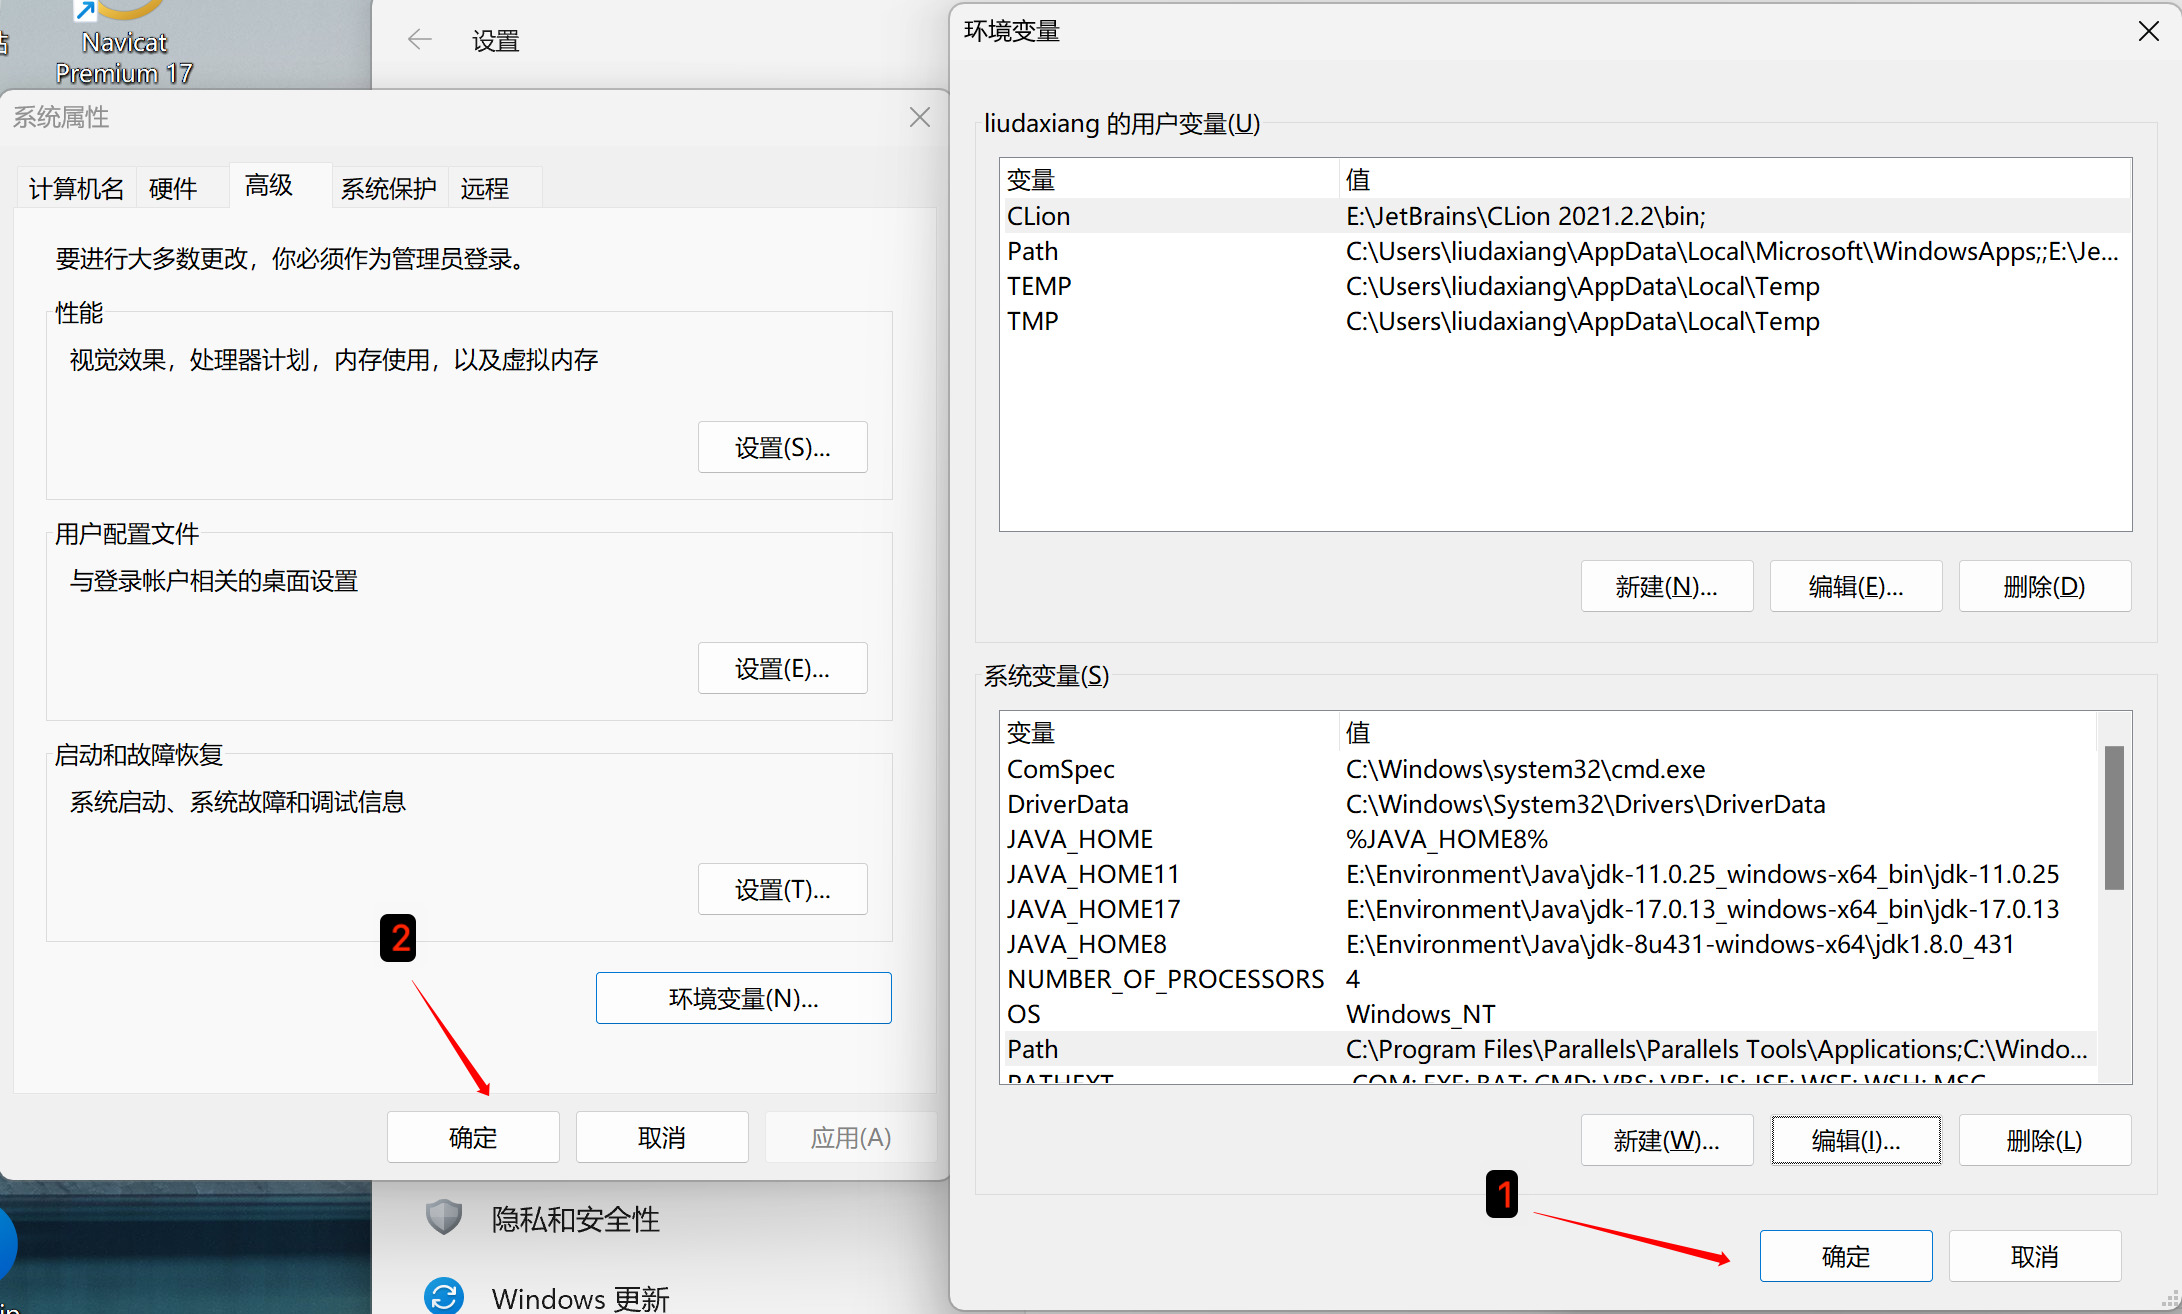Click the back arrow in Settings

[x=420, y=40]
